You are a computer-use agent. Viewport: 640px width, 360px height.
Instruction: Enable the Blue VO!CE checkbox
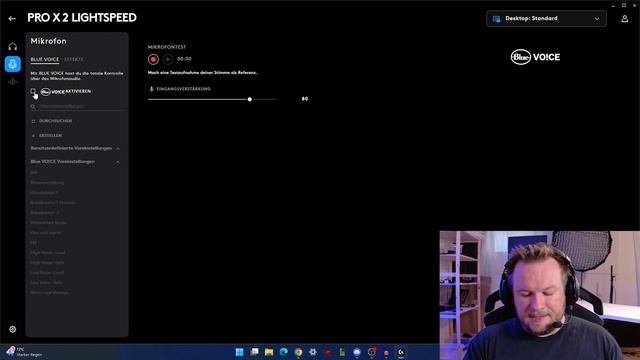pos(33,91)
